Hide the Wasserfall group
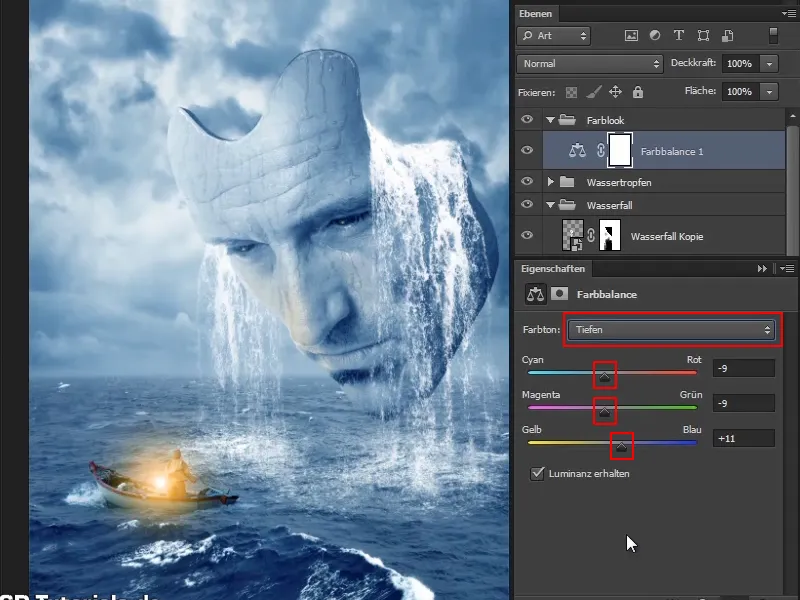800x600 pixels. coord(527,204)
